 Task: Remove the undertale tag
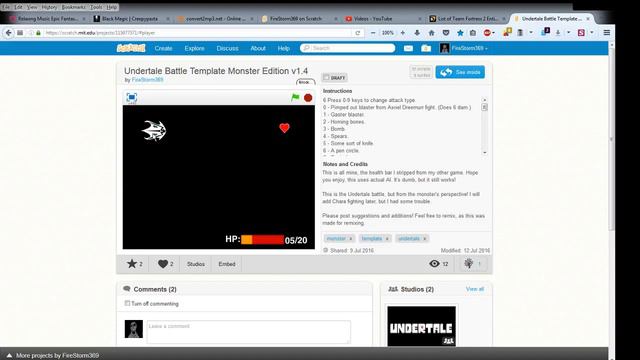(x=424, y=238)
